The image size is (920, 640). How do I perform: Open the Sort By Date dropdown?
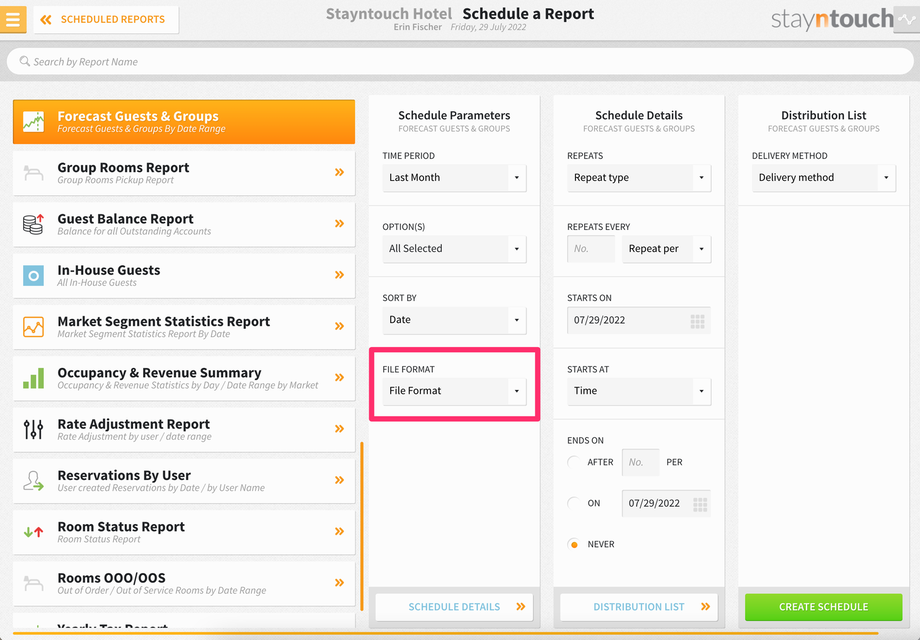tap(454, 320)
